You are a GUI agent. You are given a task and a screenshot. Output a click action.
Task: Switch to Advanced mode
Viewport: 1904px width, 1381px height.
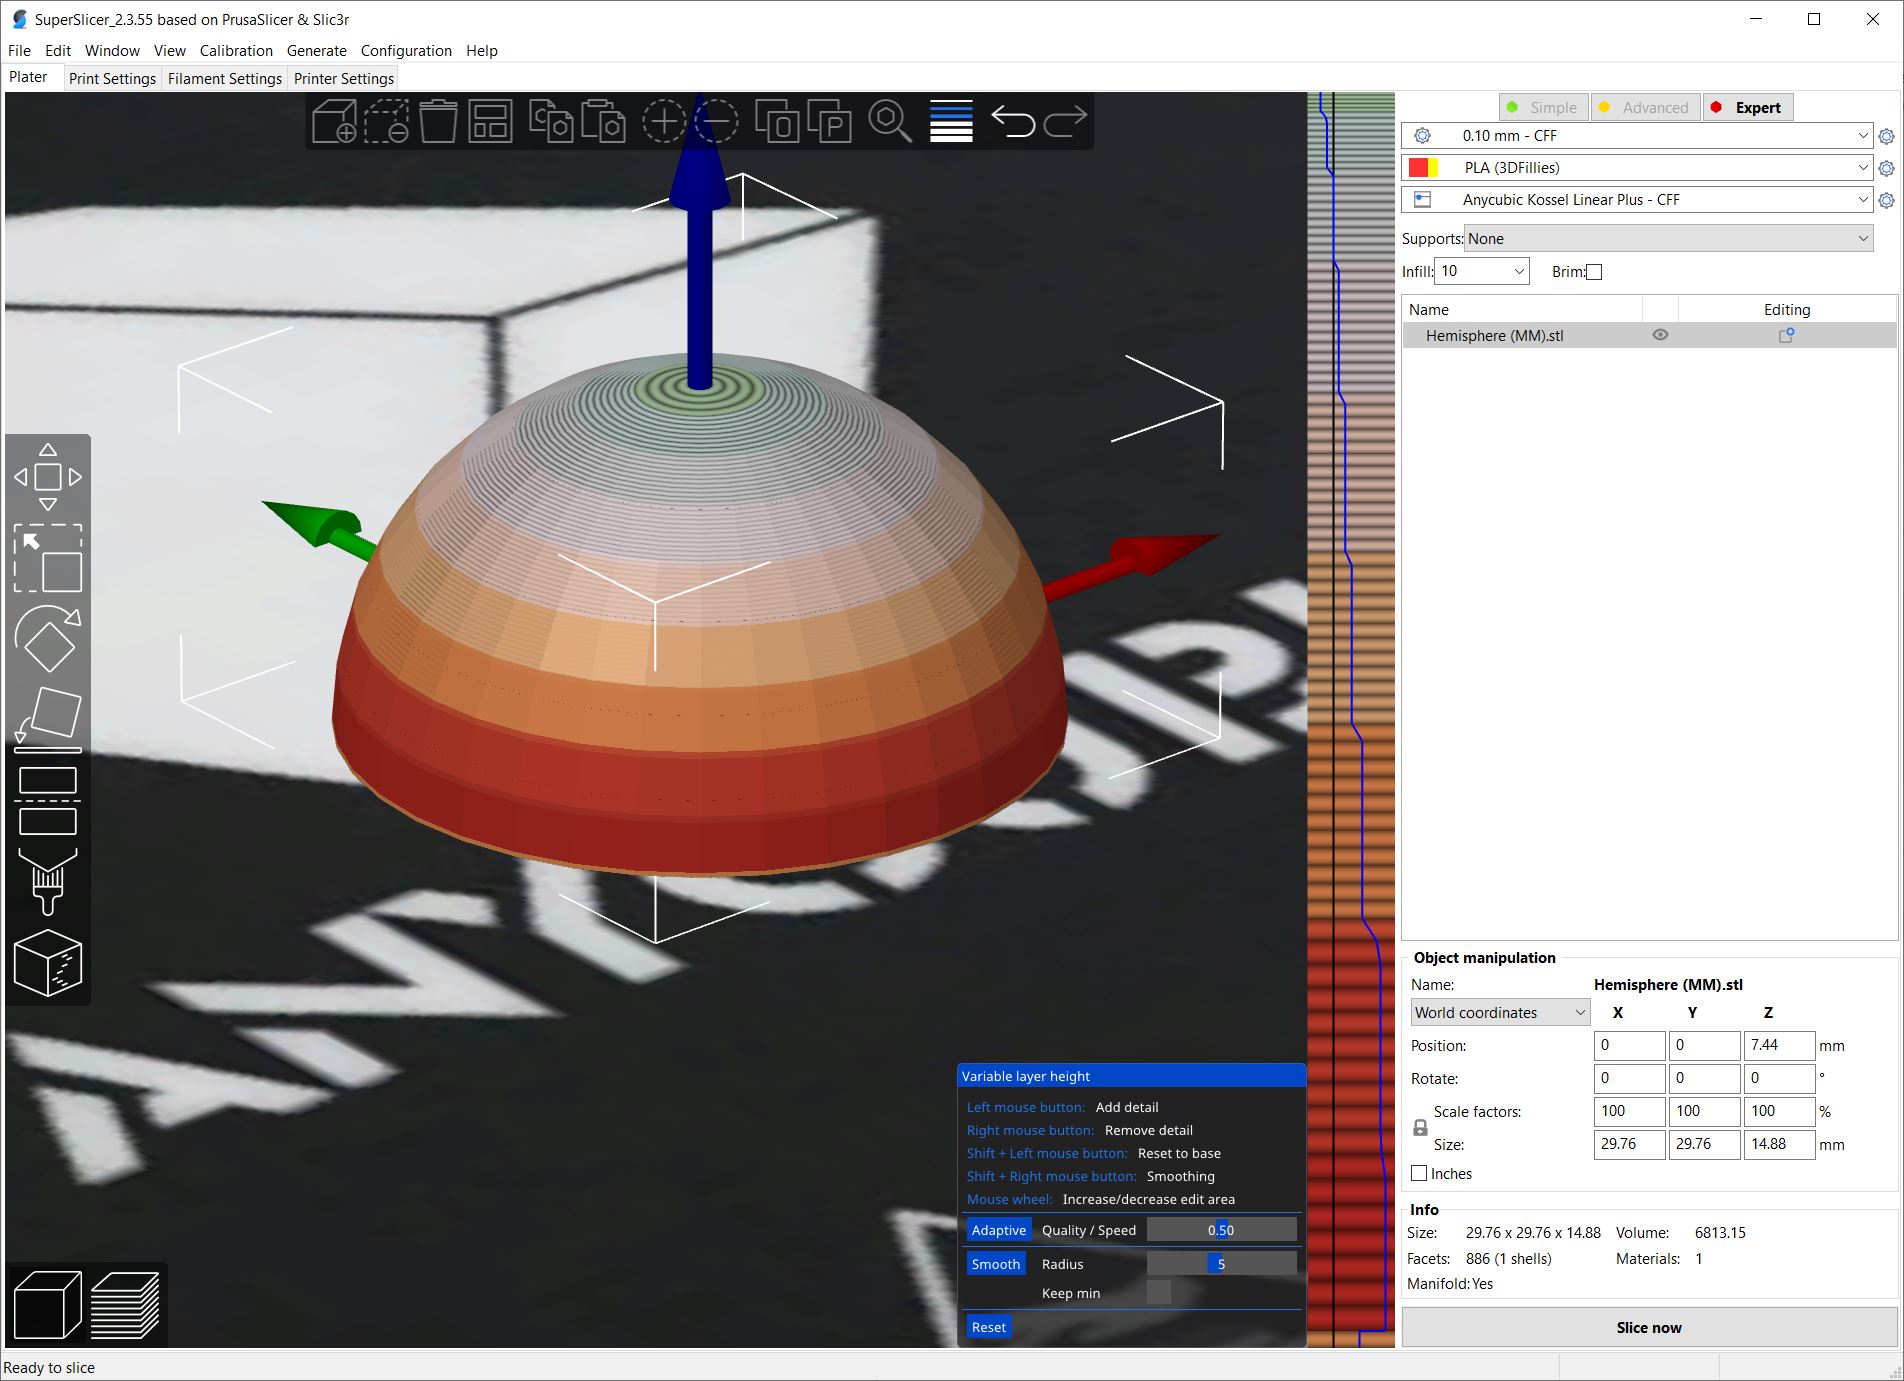point(1645,107)
